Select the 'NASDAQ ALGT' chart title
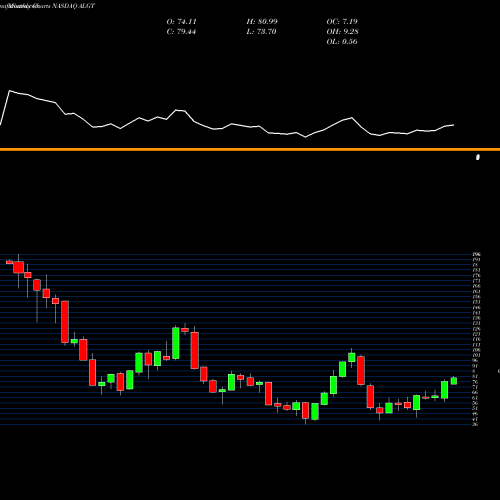This screenshot has height=500, width=500. (x=74, y=6)
